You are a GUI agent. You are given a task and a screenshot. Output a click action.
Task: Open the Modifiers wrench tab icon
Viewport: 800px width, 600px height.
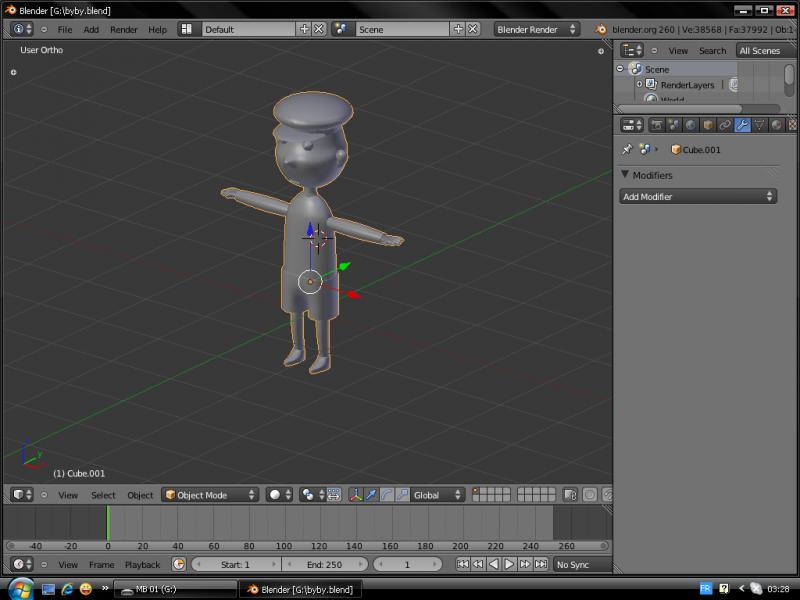coord(742,125)
